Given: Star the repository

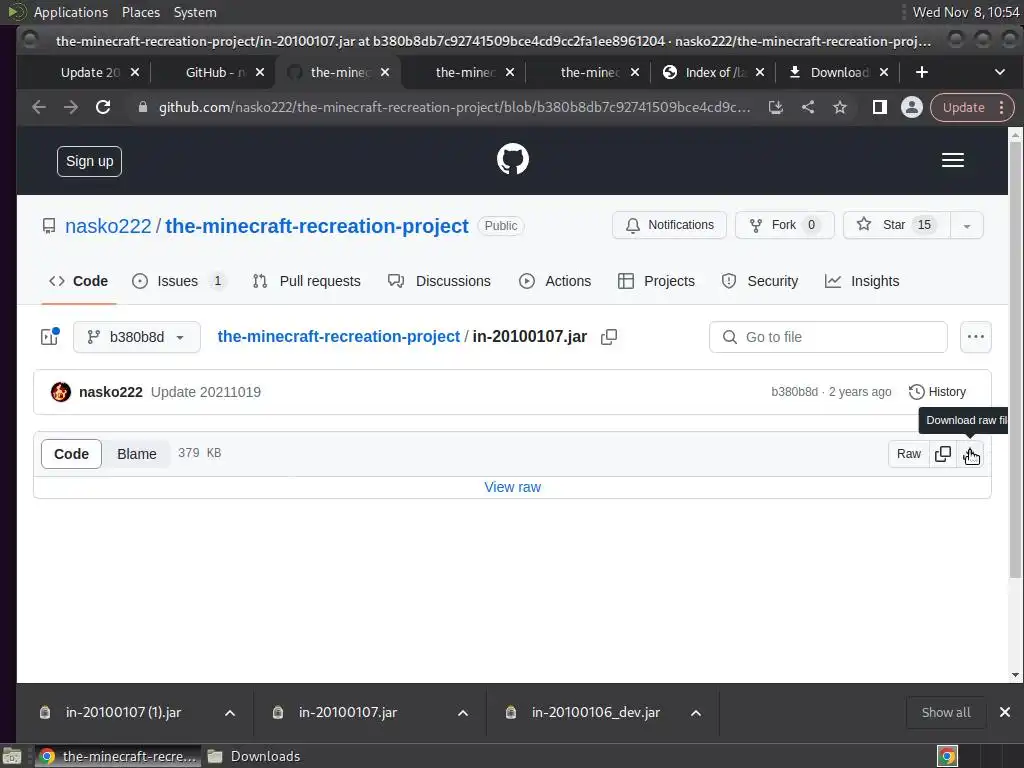Looking at the screenshot, I should coord(897,225).
